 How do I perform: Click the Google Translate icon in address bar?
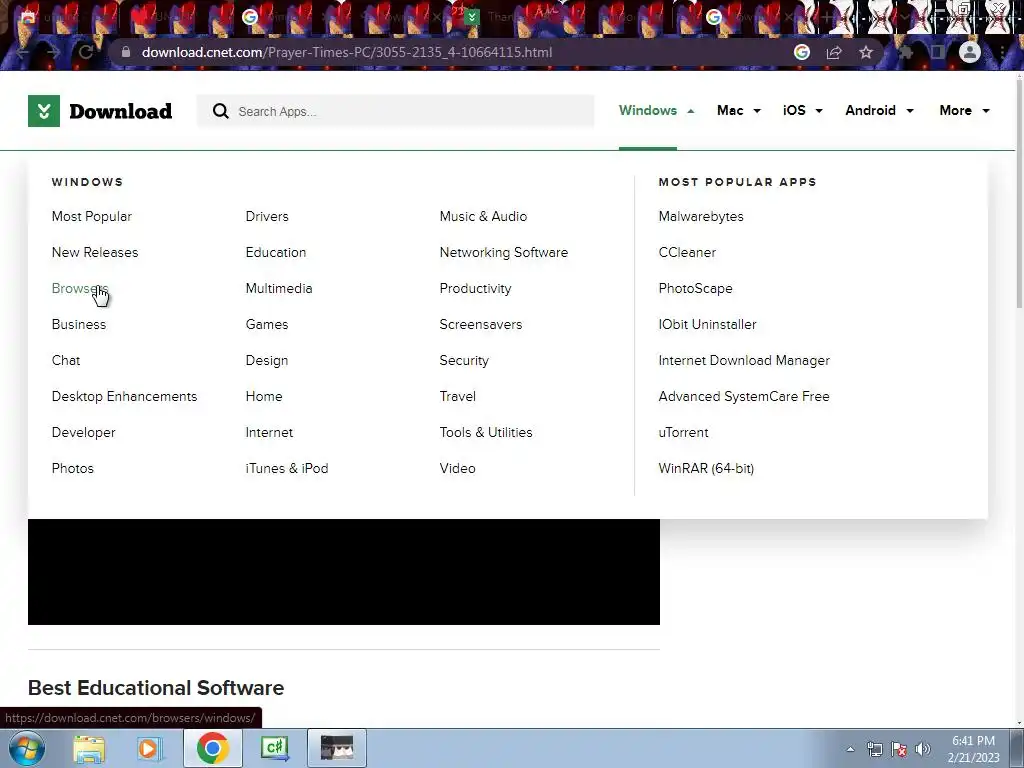click(x=802, y=52)
